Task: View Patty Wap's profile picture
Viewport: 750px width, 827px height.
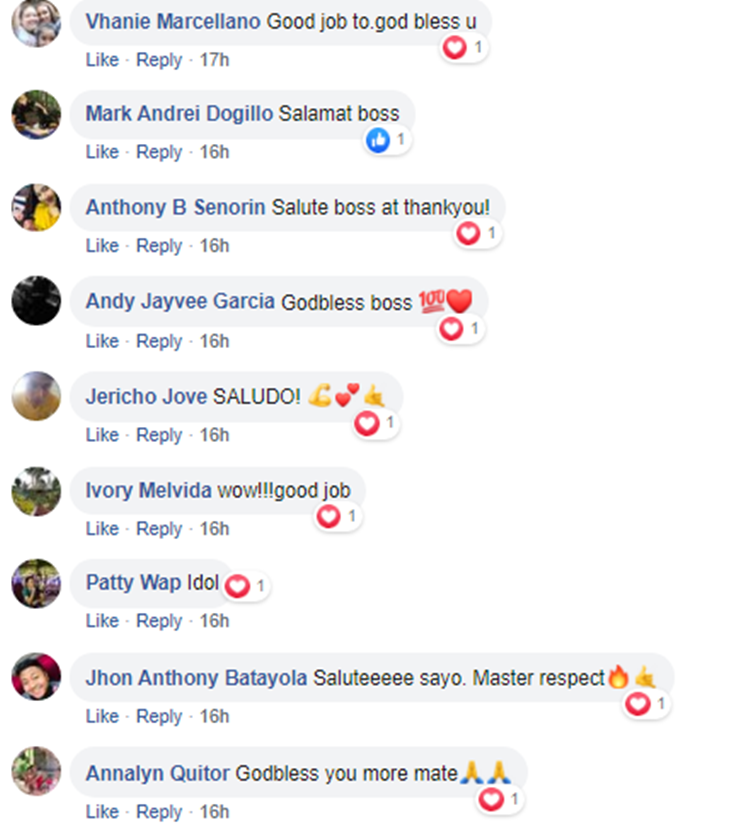Action: [x=36, y=583]
